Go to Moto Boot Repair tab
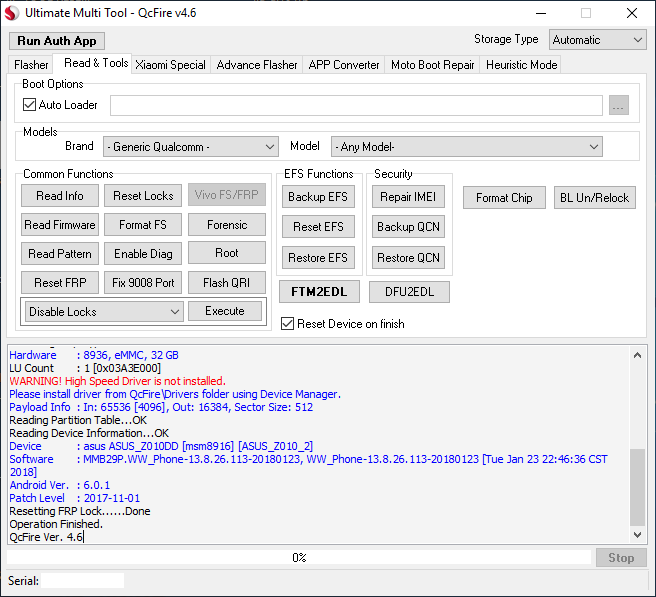 [x=432, y=65]
